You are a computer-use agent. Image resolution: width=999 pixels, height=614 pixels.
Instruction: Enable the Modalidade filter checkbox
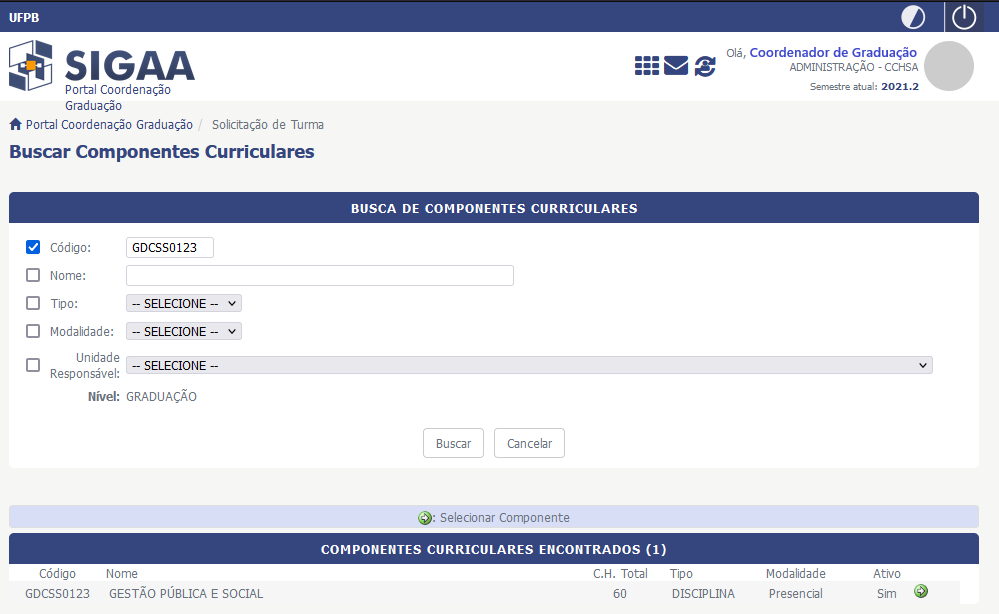tap(33, 331)
